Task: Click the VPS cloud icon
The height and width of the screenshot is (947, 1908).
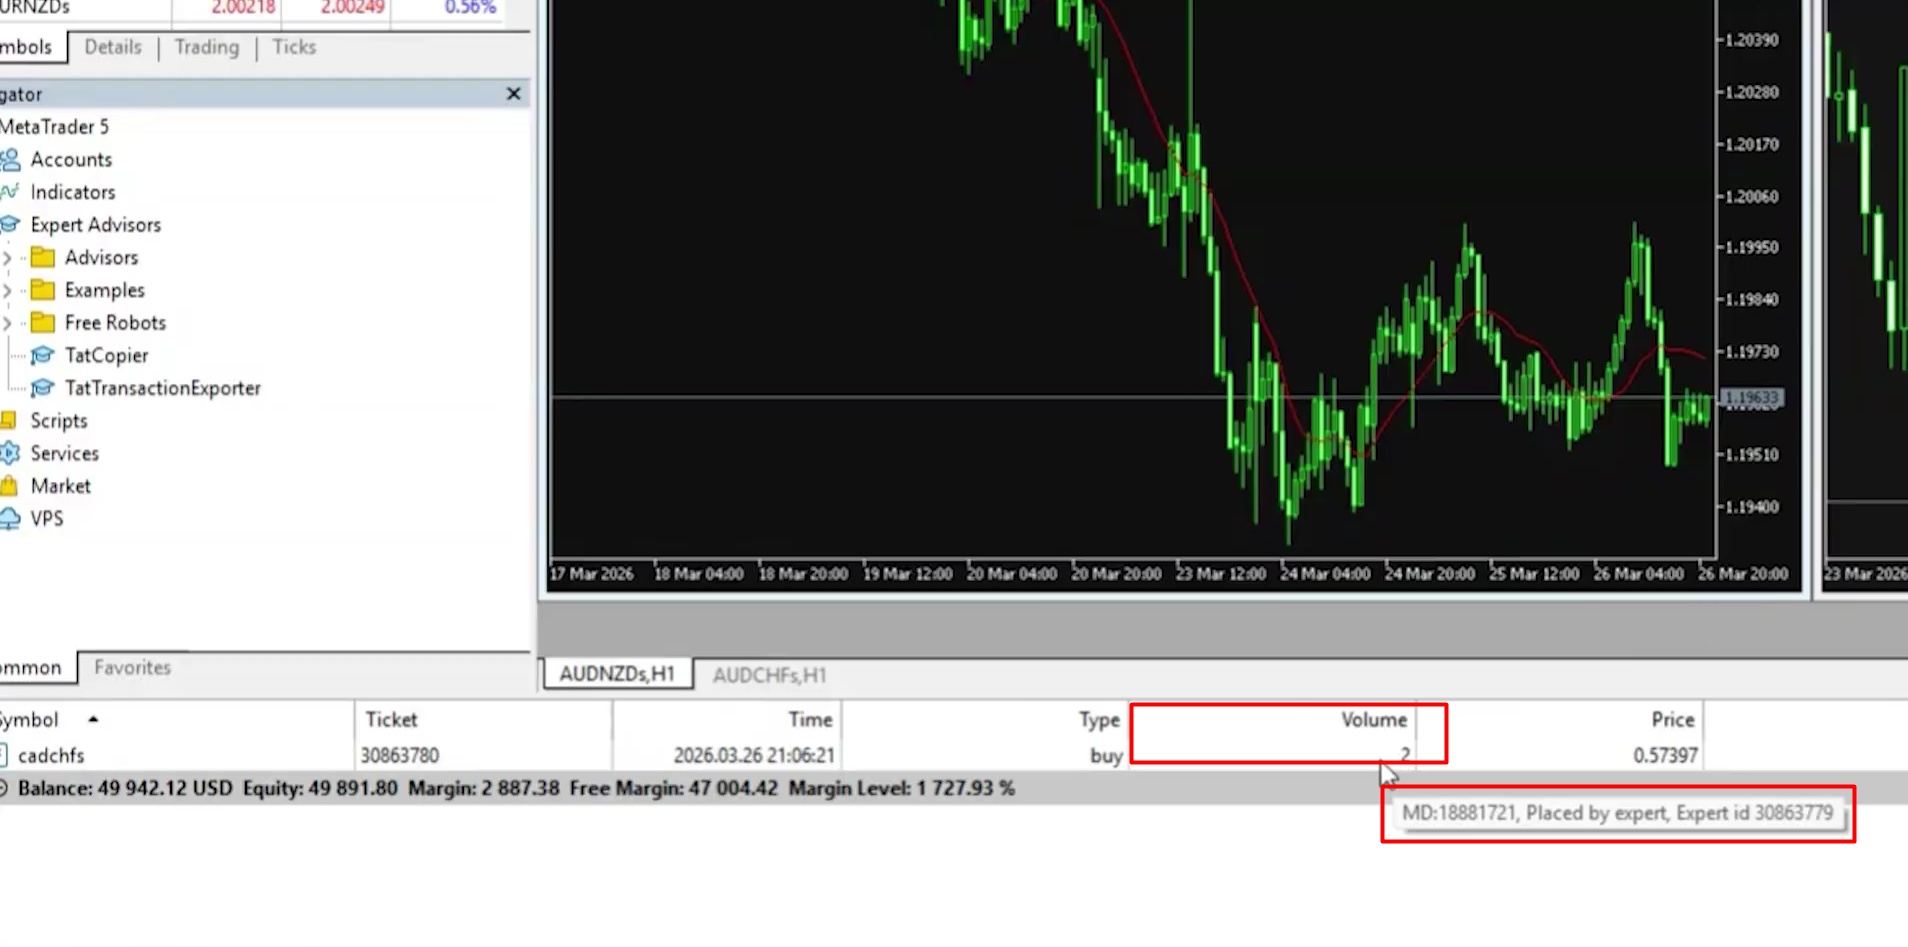Action: point(10,519)
